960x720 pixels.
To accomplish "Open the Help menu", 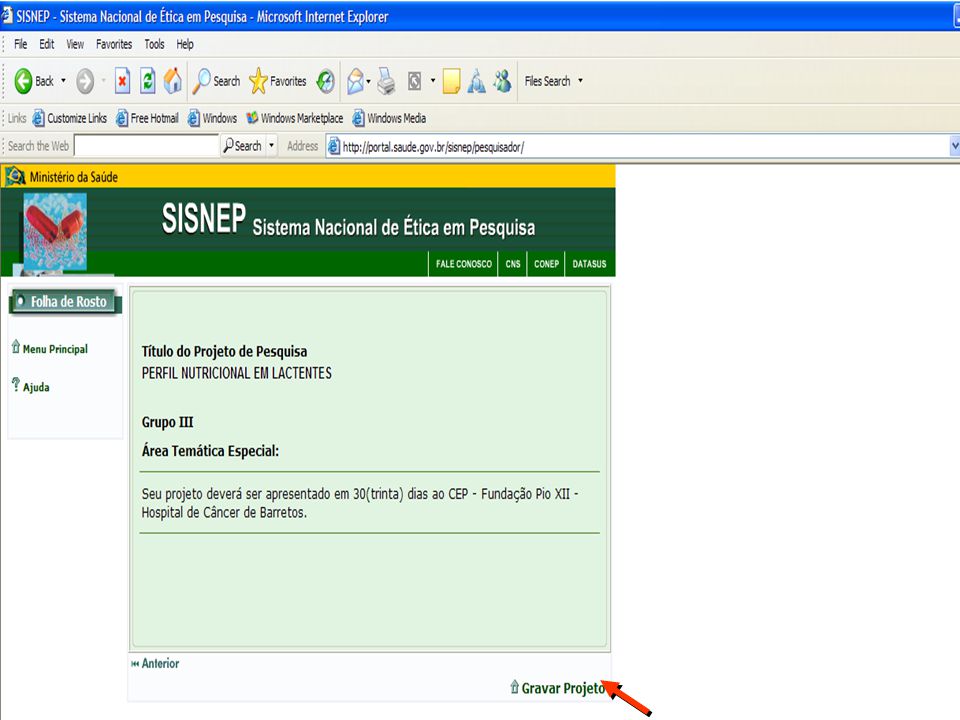I will [185, 44].
